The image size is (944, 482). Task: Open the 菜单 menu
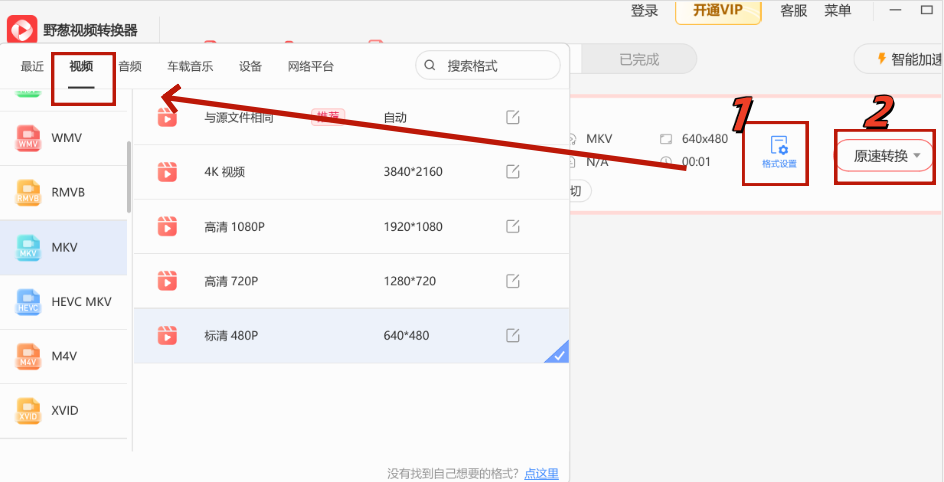[x=837, y=10]
